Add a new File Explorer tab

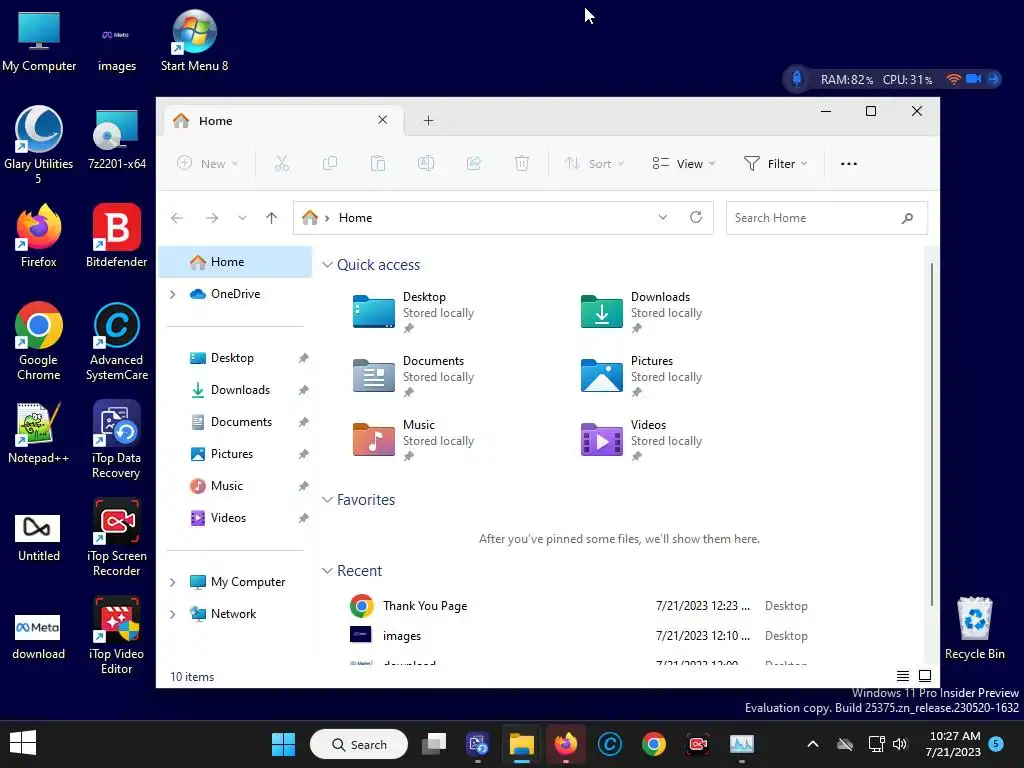[x=428, y=120]
